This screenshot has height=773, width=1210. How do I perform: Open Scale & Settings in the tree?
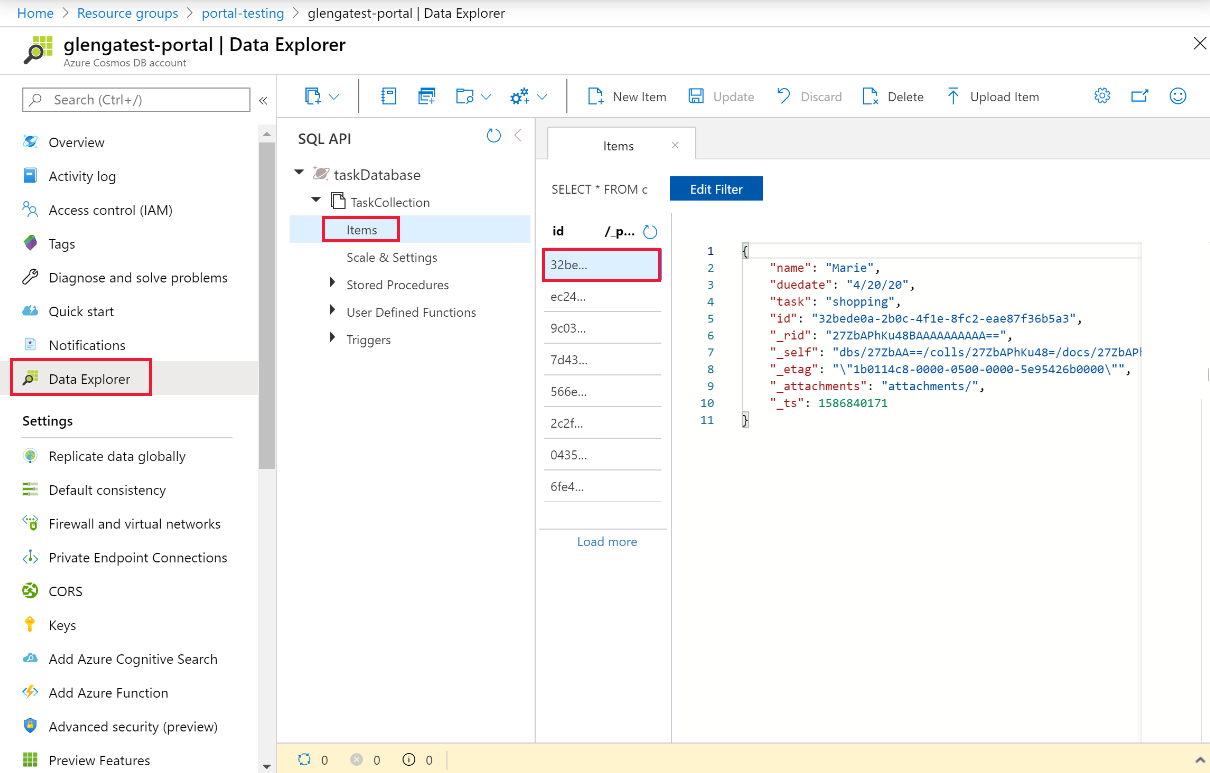coord(391,257)
